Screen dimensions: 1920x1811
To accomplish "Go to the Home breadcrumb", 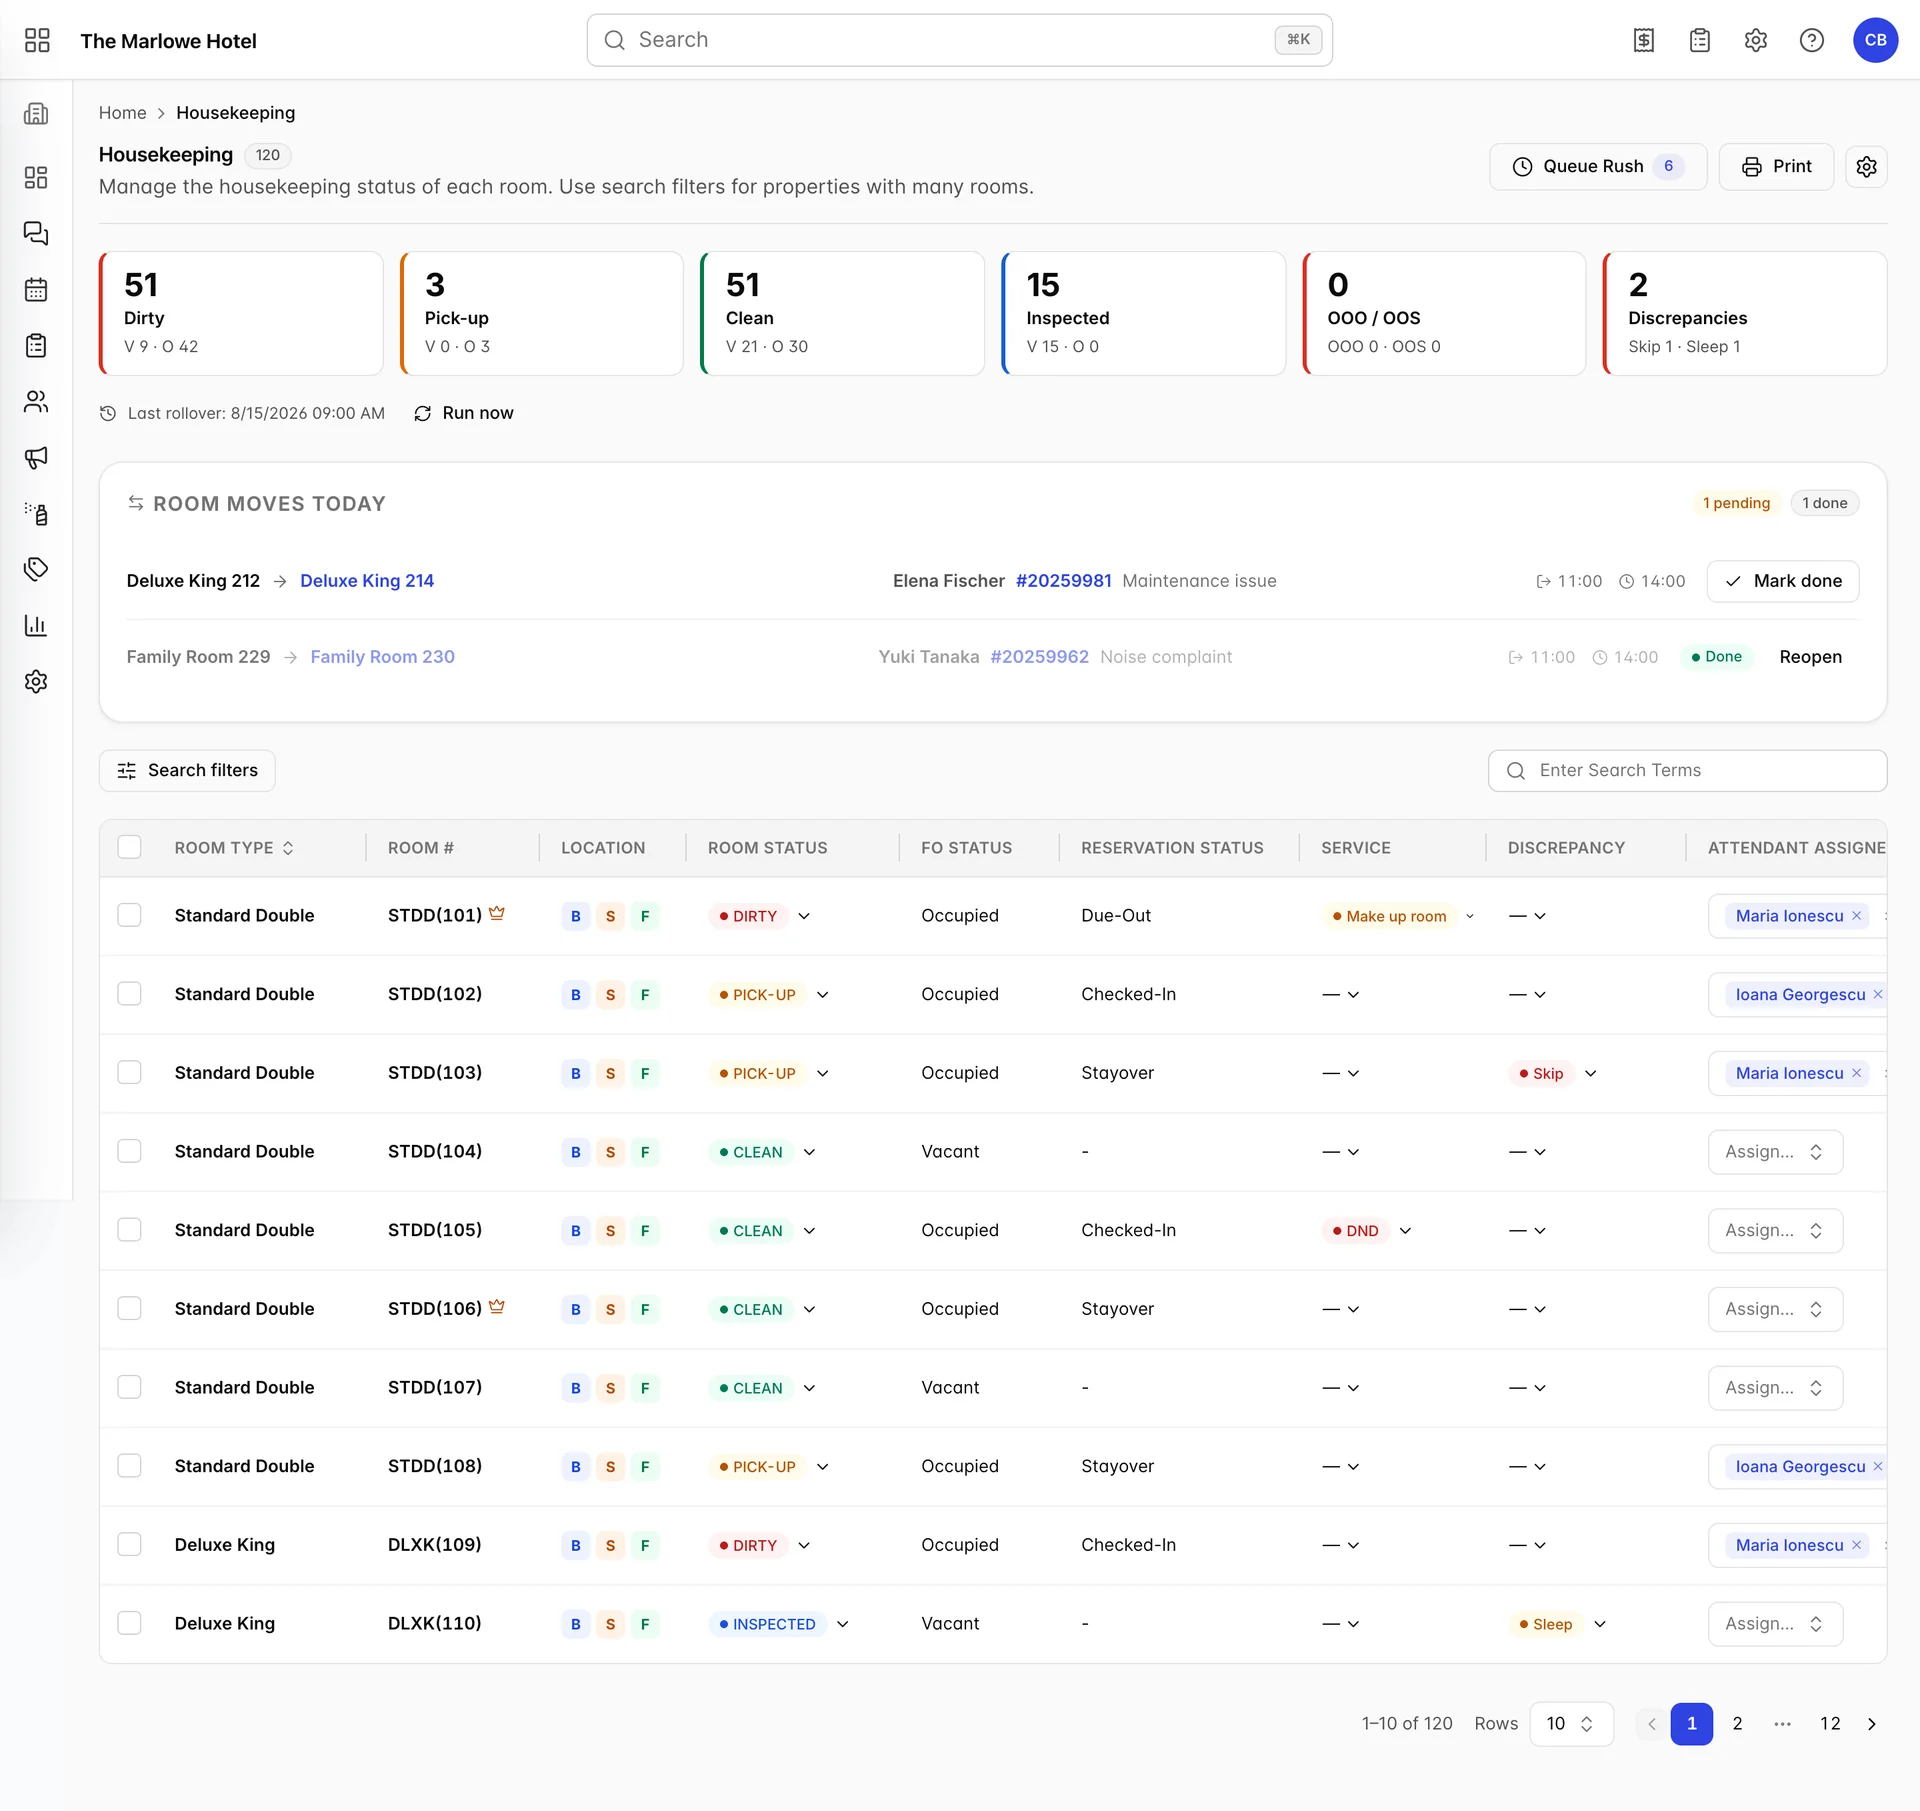I will (x=122, y=113).
